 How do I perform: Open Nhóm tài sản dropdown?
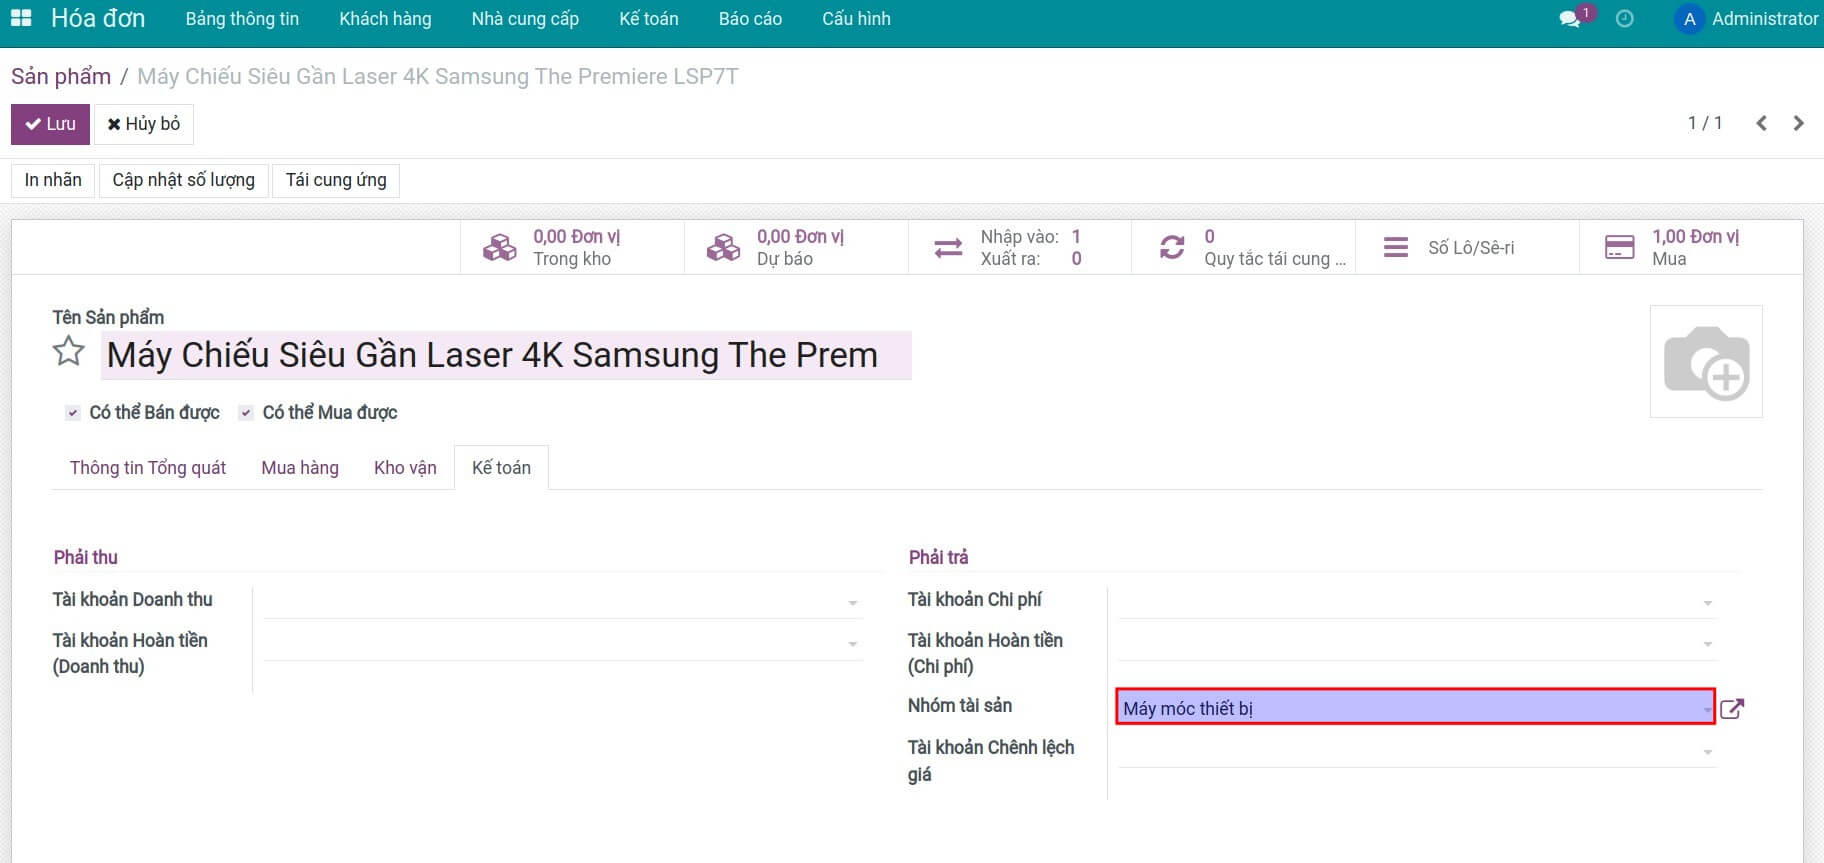coord(1706,709)
